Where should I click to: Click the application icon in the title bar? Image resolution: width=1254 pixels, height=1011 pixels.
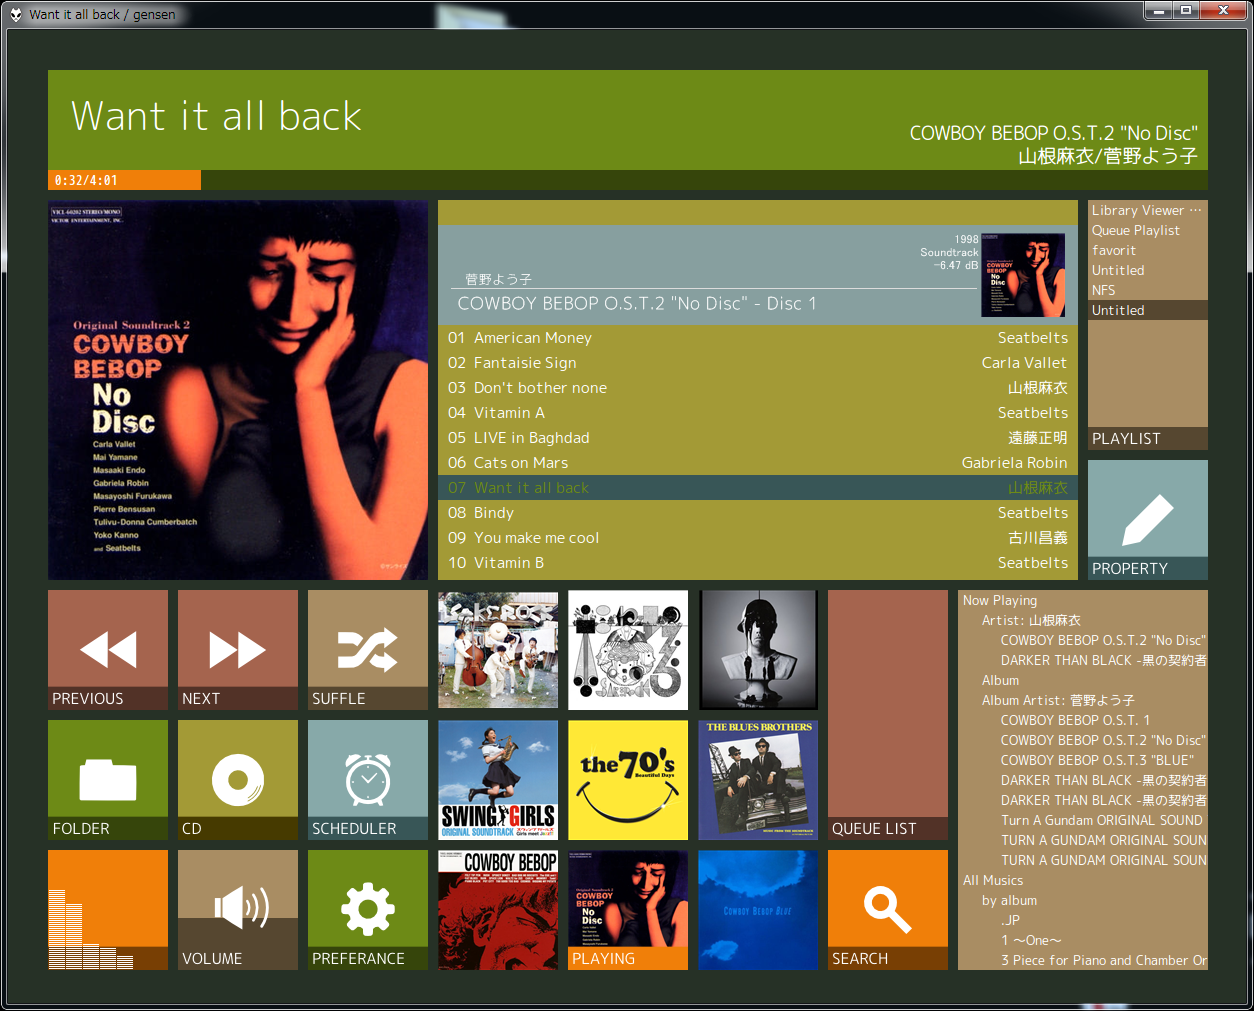tap(16, 14)
